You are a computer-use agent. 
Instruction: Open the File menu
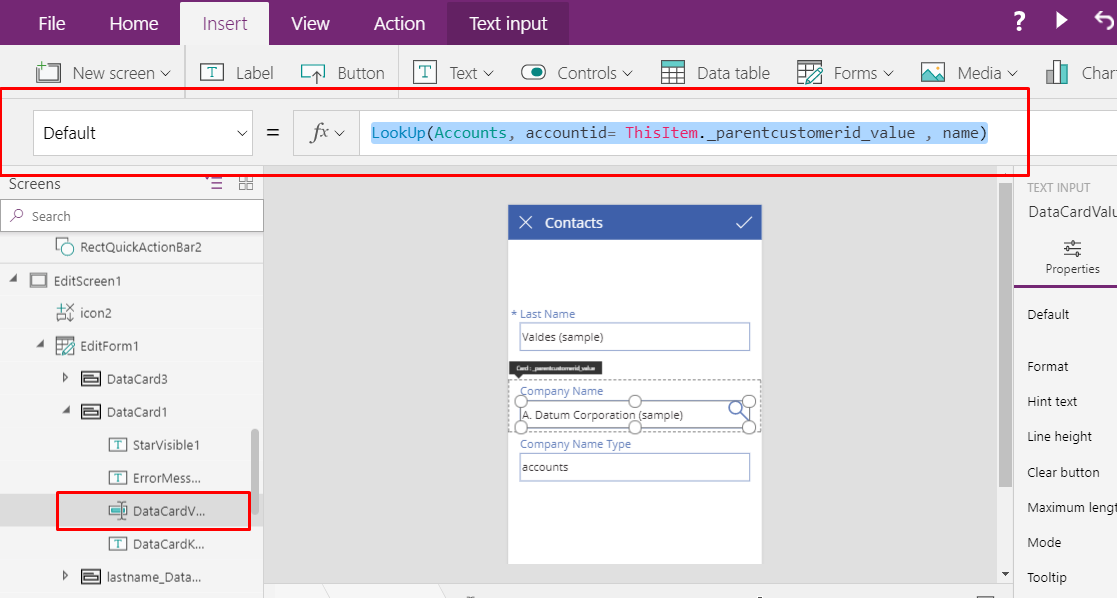pyautogui.click(x=52, y=24)
